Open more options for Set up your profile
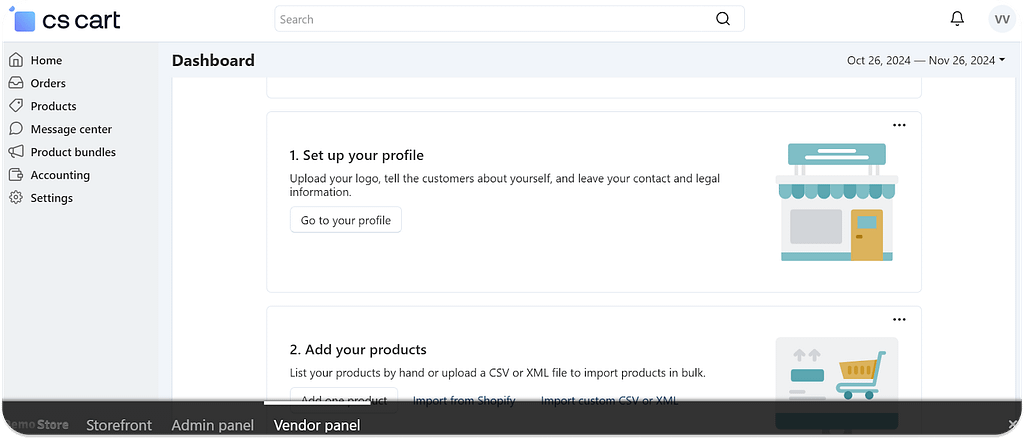This screenshot has width=1024, height=439. pyautogui.click(x=899, y=125)
